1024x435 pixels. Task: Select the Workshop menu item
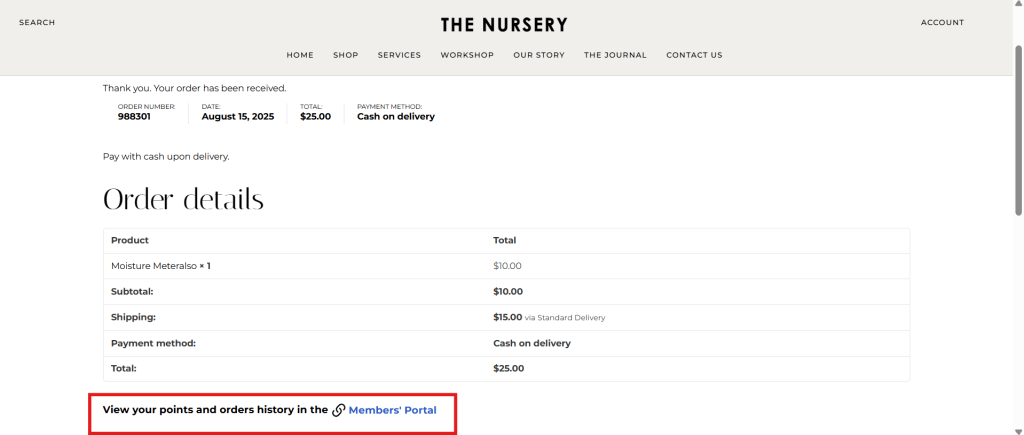(x=467, y=55)
